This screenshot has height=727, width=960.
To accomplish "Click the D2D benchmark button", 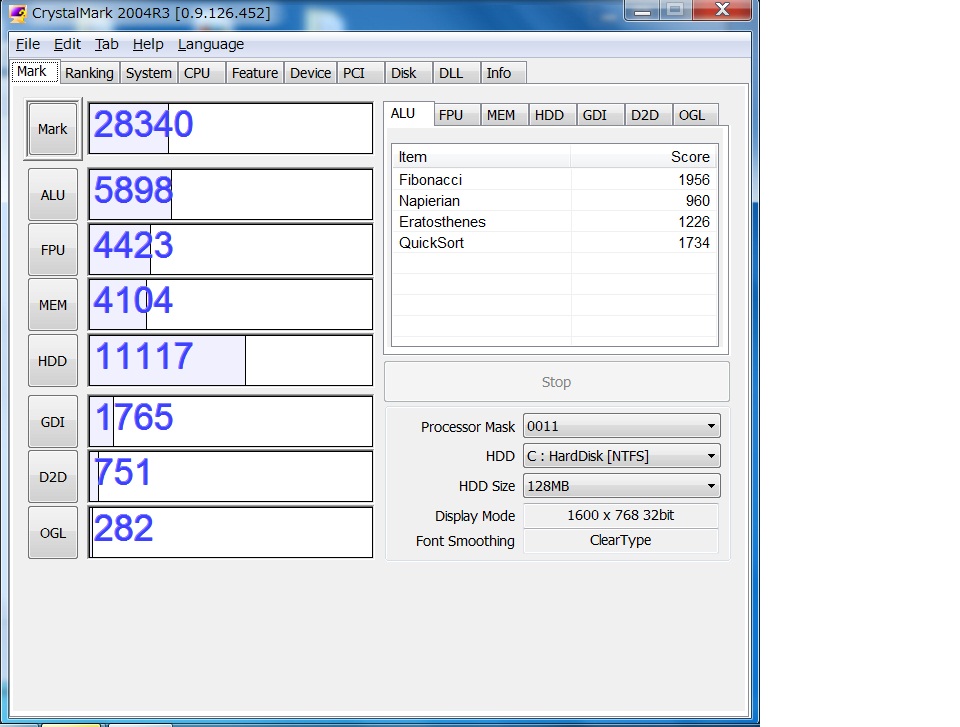I will (53, 477).
